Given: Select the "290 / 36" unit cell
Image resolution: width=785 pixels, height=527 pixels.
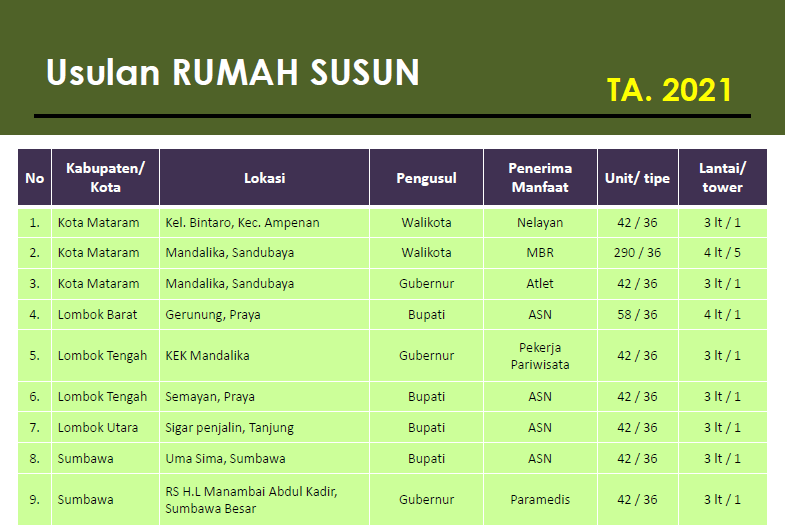Looking at the screenshot, I should [637, 253].
